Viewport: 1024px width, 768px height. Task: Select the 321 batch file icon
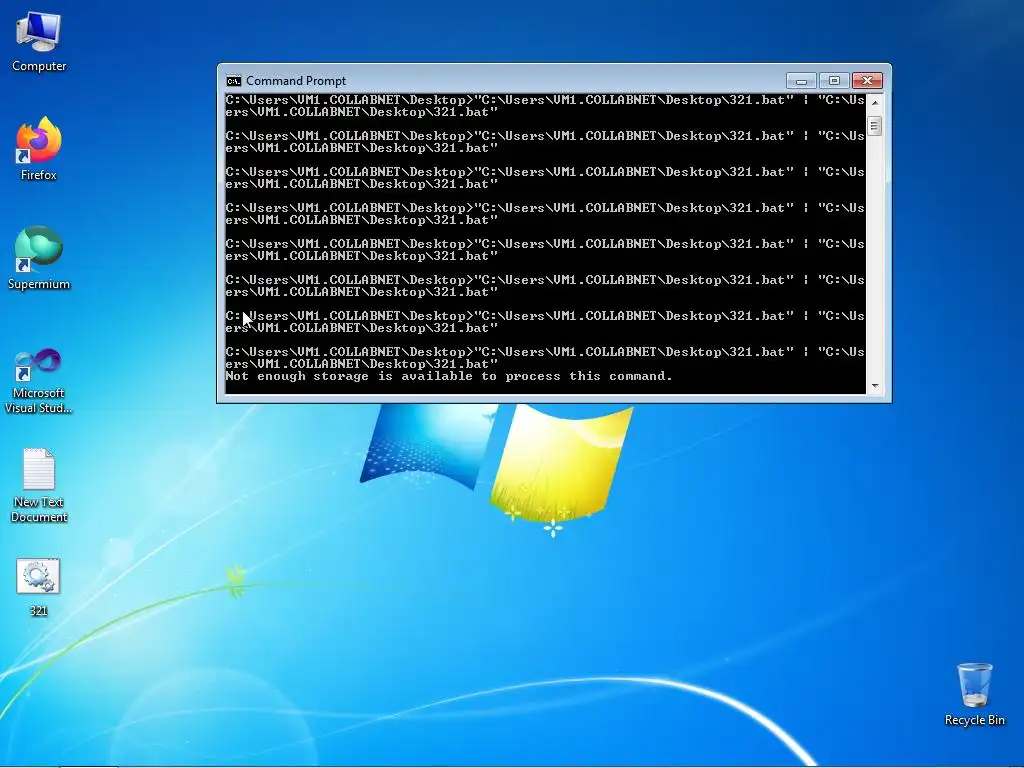tap(39, 586)
